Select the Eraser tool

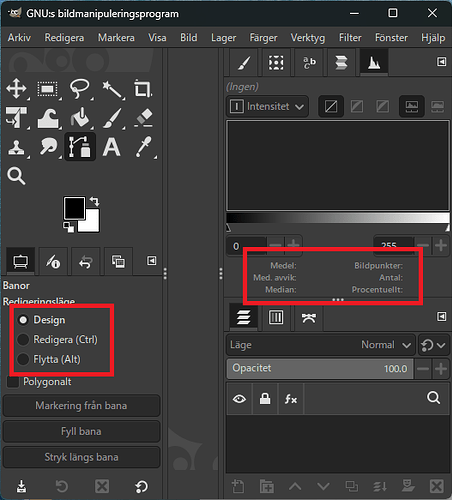point(144,118)
